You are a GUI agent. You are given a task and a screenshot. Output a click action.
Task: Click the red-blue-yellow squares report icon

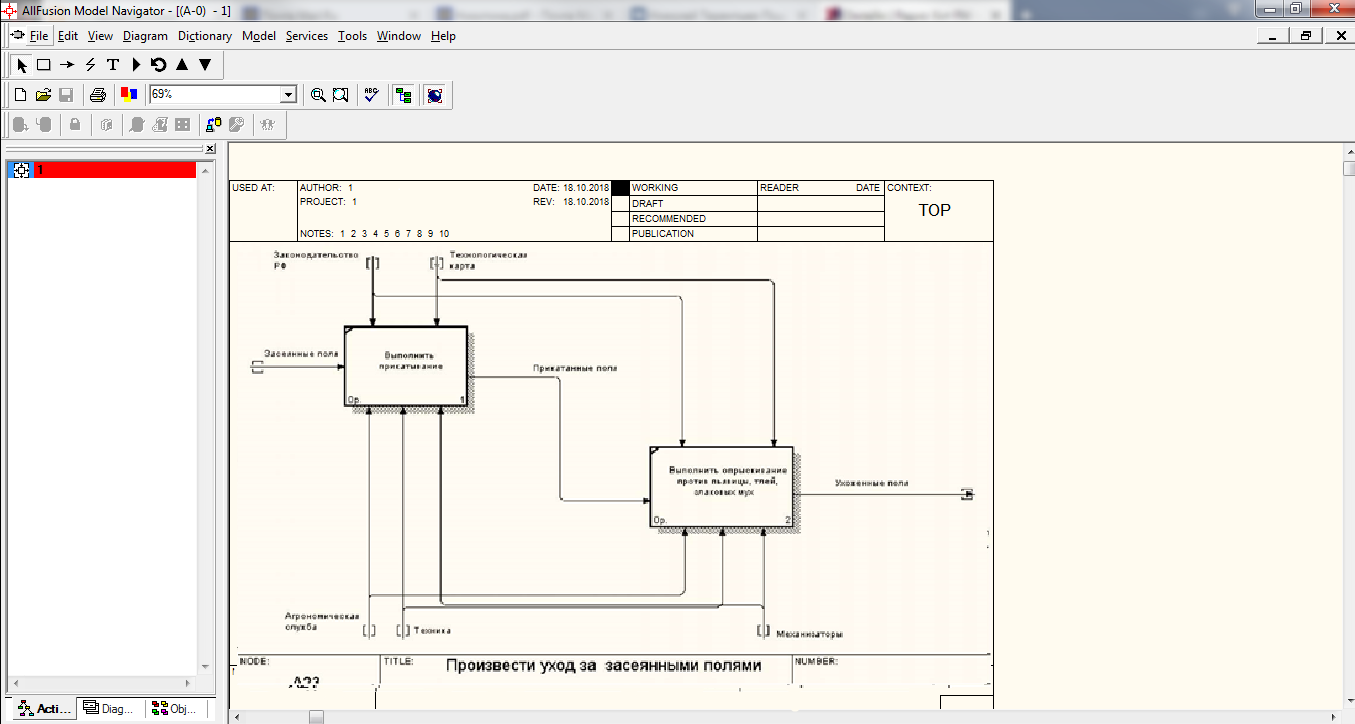pyautogui.click(x=128, y=95)
